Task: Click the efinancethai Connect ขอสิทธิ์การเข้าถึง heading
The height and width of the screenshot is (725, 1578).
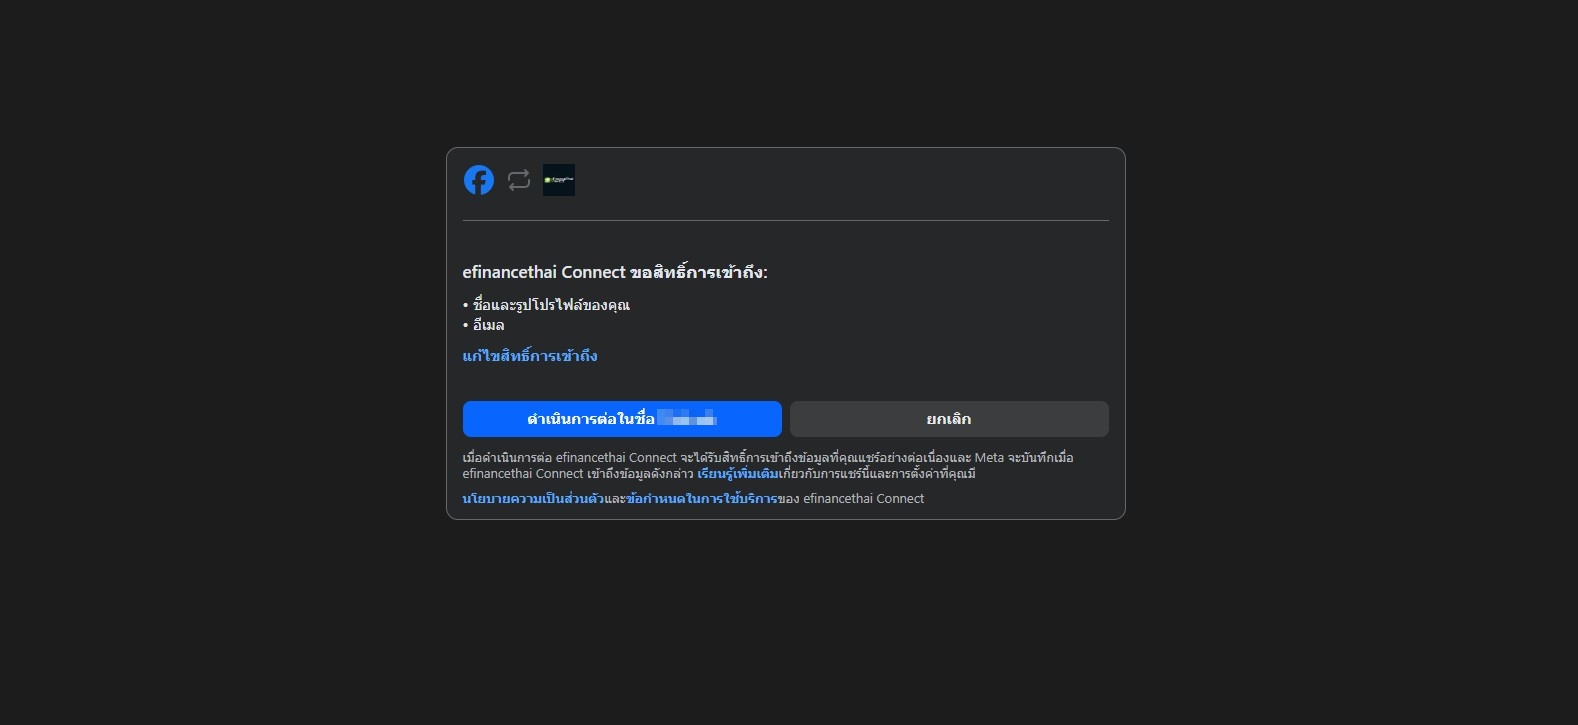Action: [x=615, y=272]
